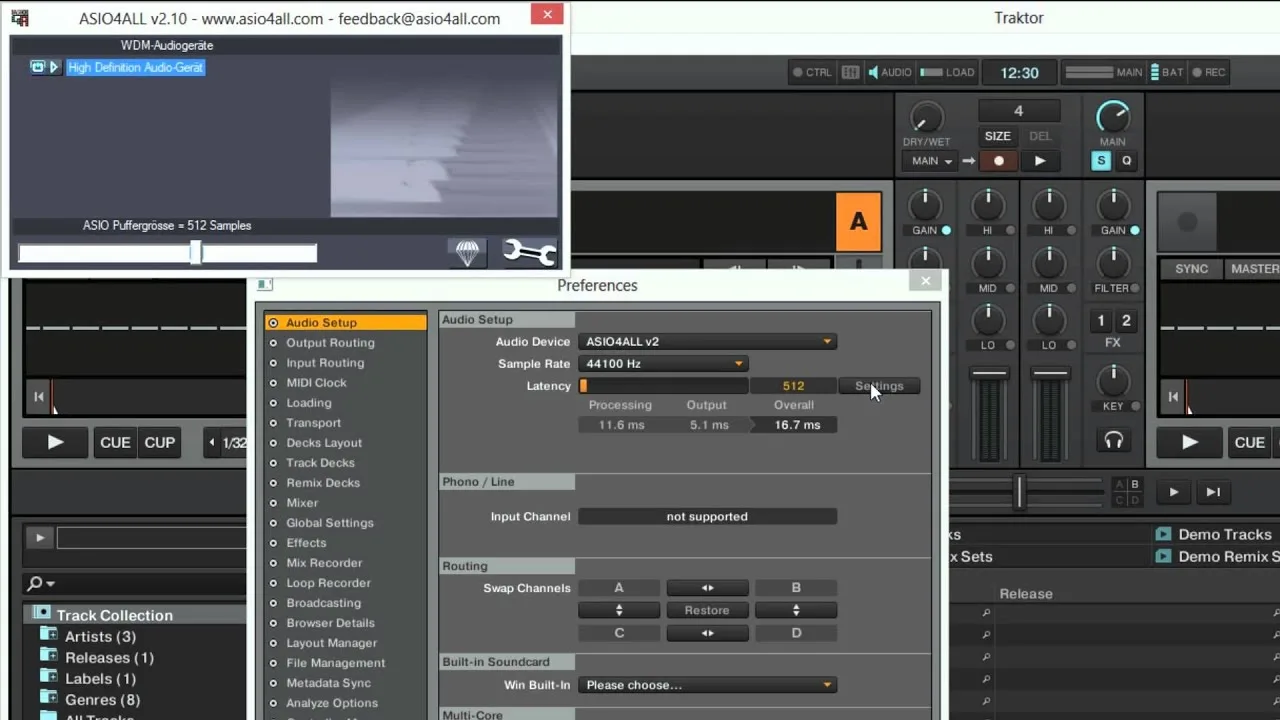Image resolution: width=1280 pixels, height=720 pixels.
Task: Open the Sample Rate 44100 Hz dropdown
Action: pyautogui.click(x=663, y=364)
